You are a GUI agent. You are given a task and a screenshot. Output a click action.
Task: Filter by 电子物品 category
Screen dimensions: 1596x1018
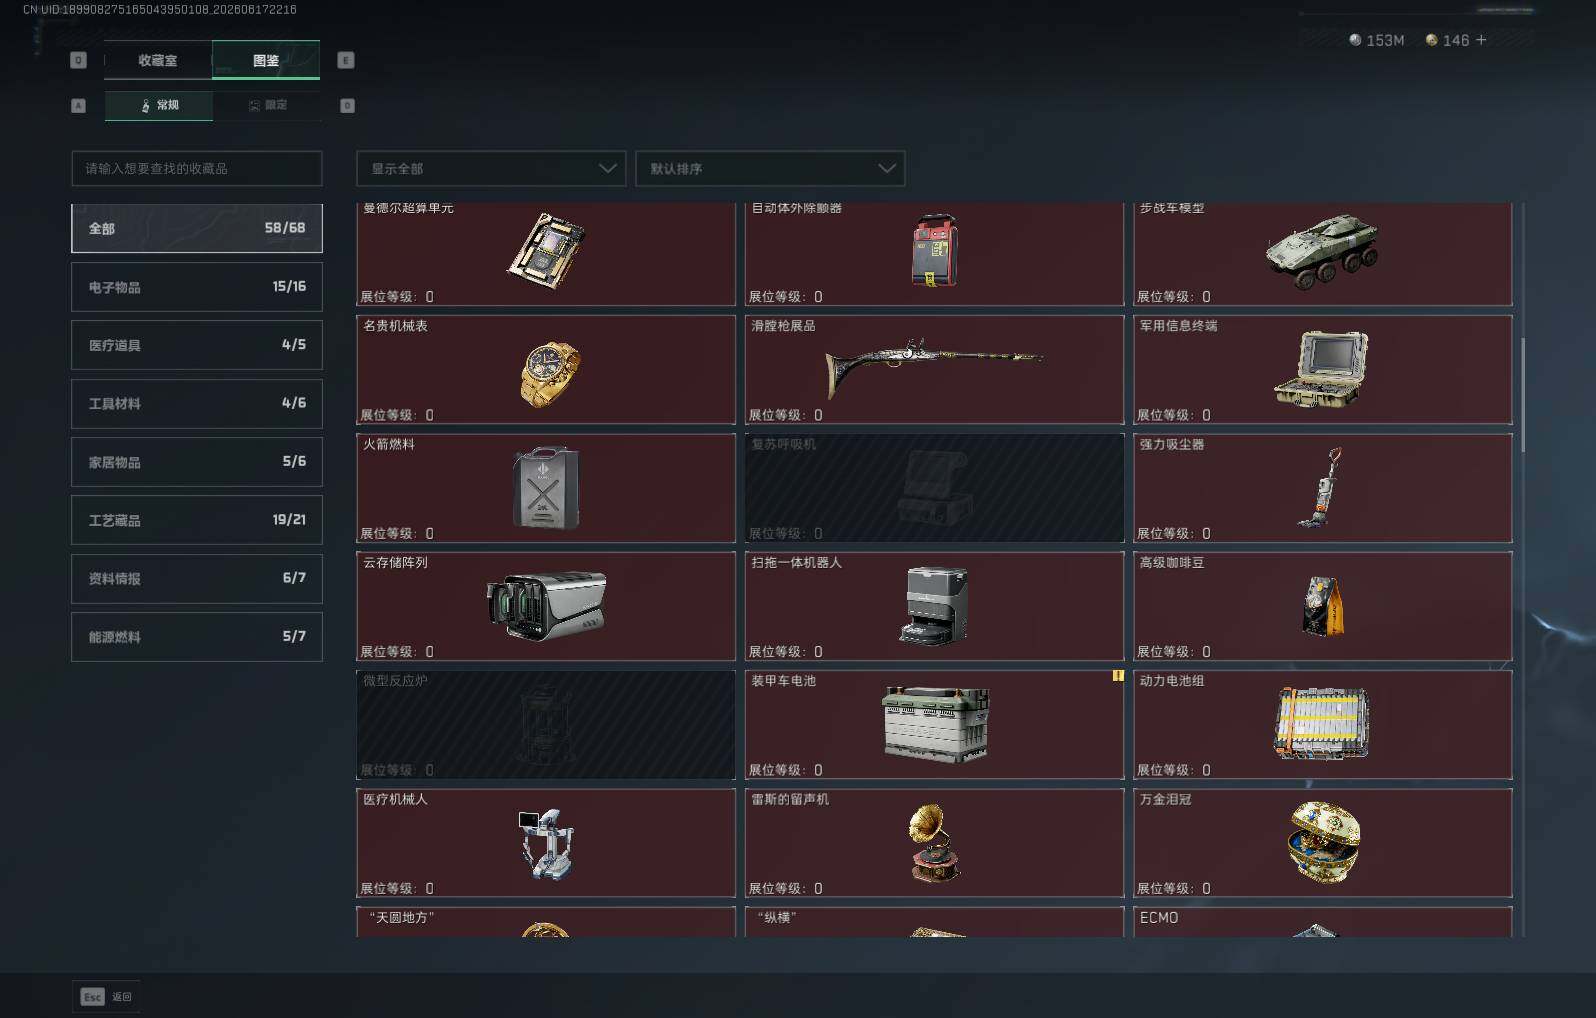(197, 287)
